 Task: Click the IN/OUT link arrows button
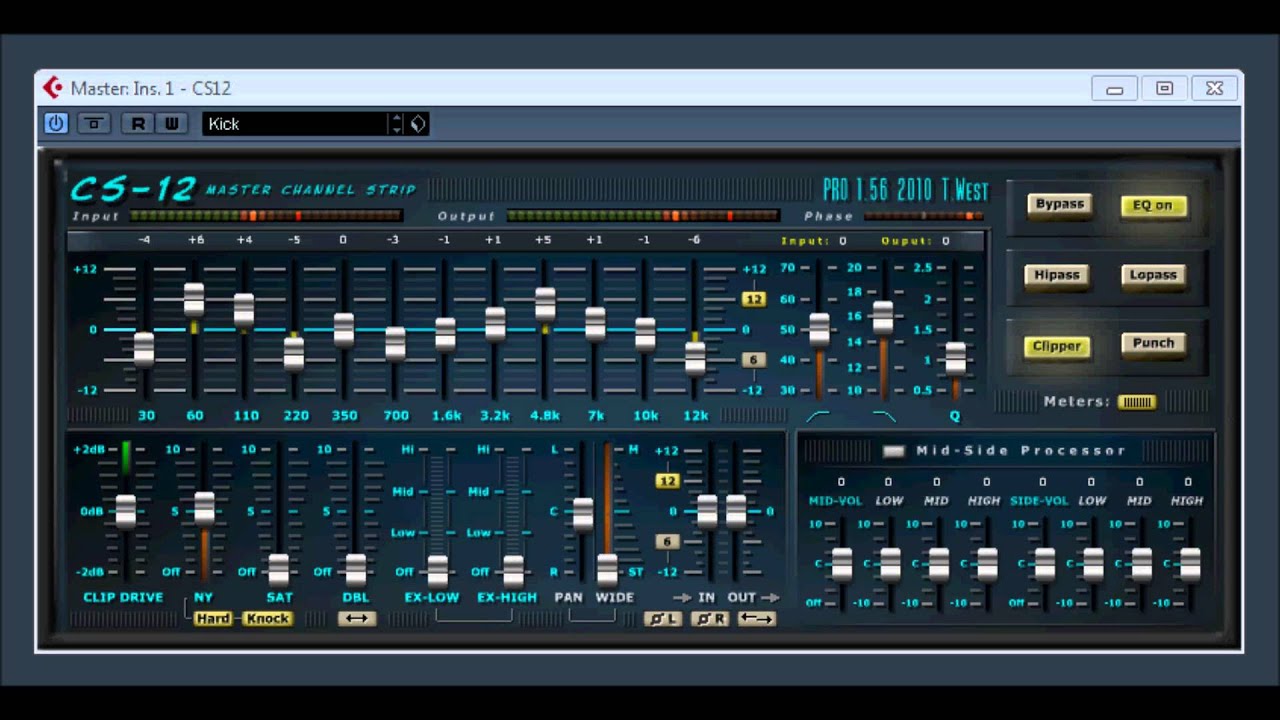pyautogui.click(x=757, y=619)
